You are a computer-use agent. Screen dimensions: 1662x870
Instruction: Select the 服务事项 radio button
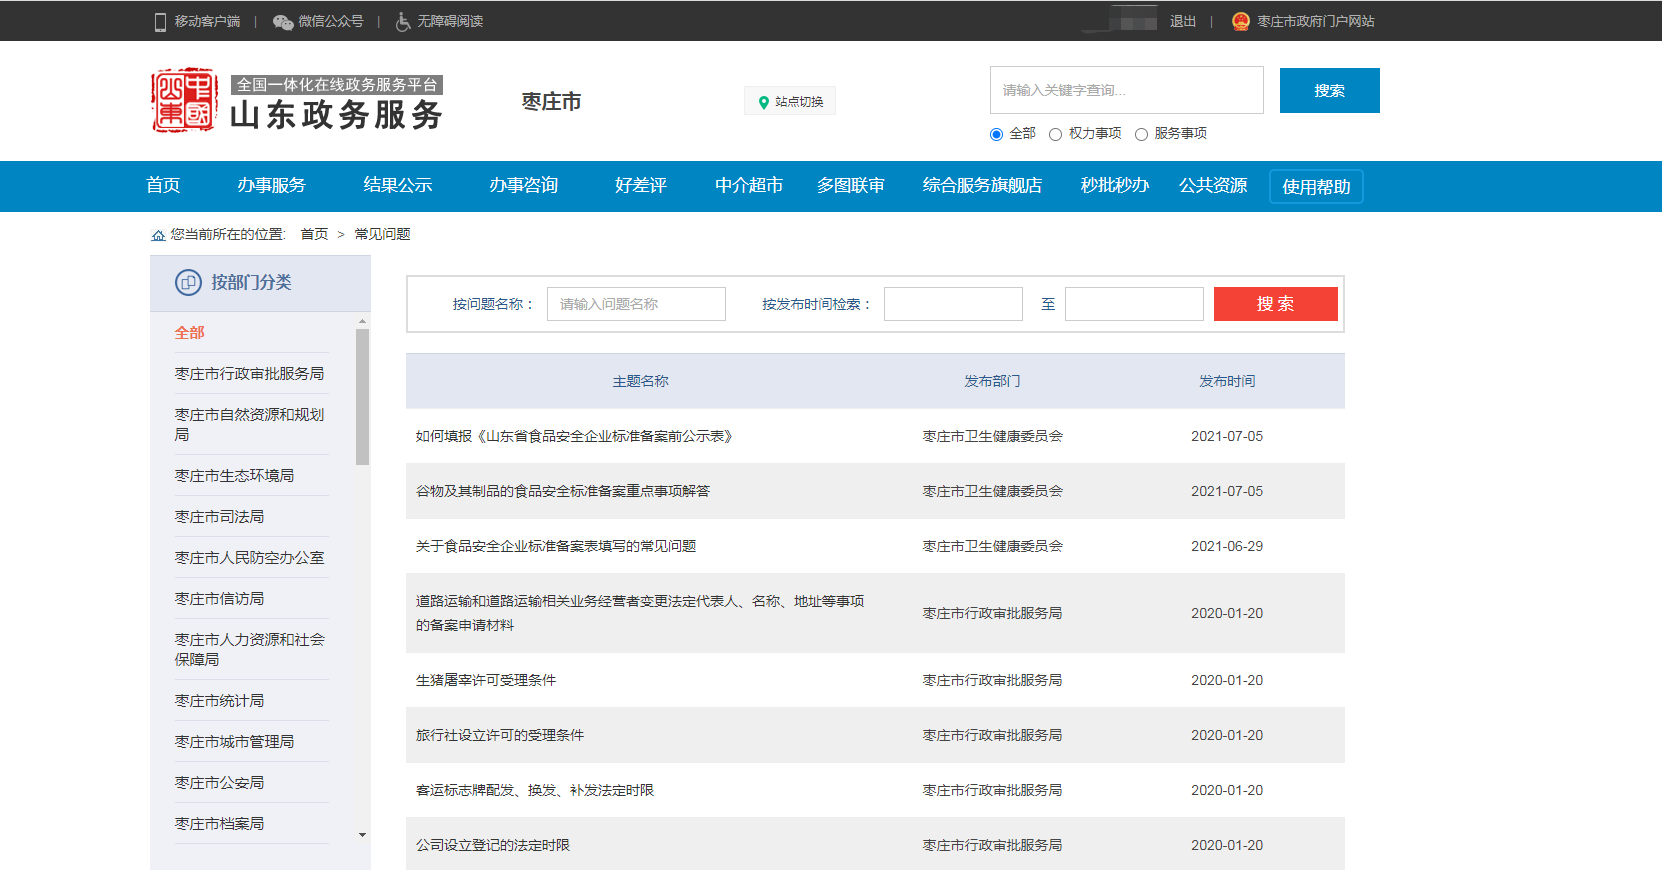coord(1141,135)
